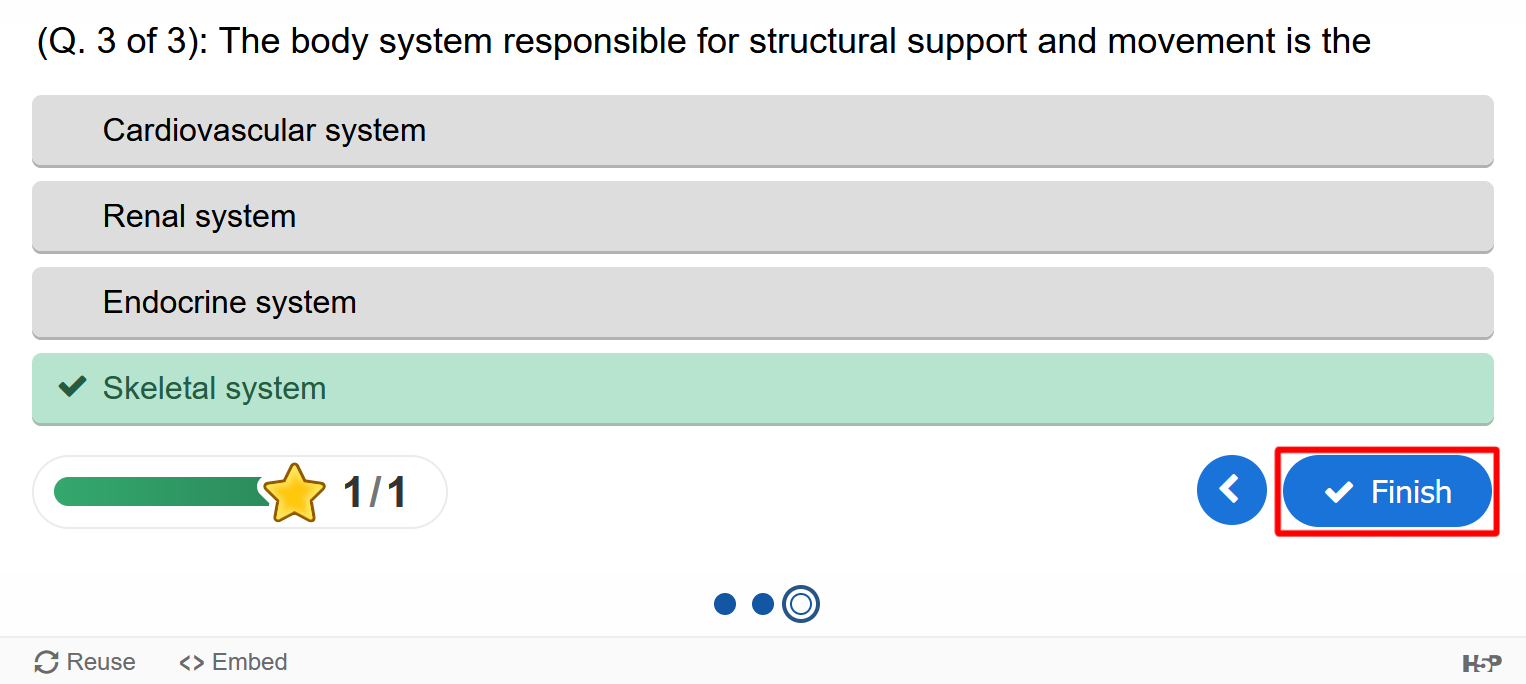Click the Reuse circular arrows icon
Viewport: 1526px width, 684px height.
click(46, 662)
